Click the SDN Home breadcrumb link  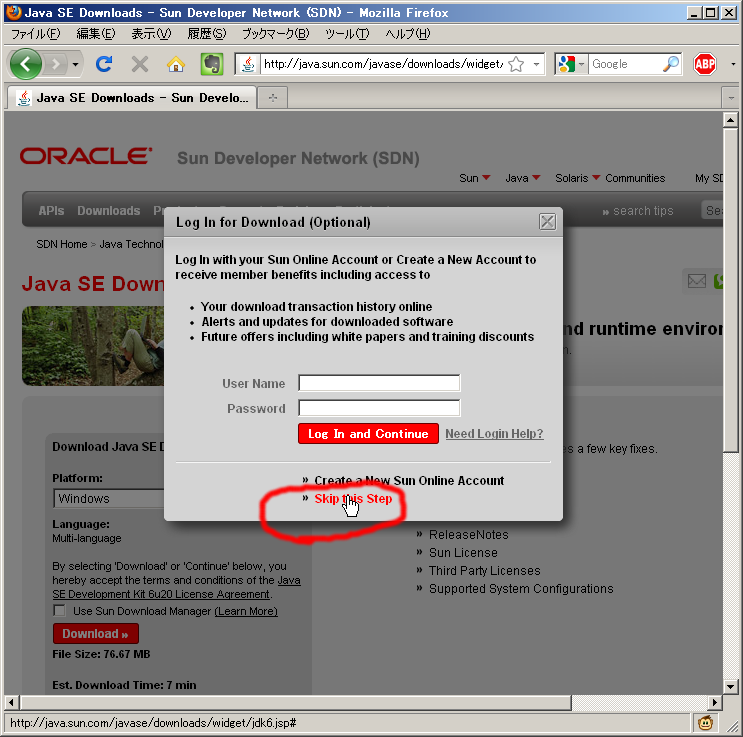pos(62,244)
